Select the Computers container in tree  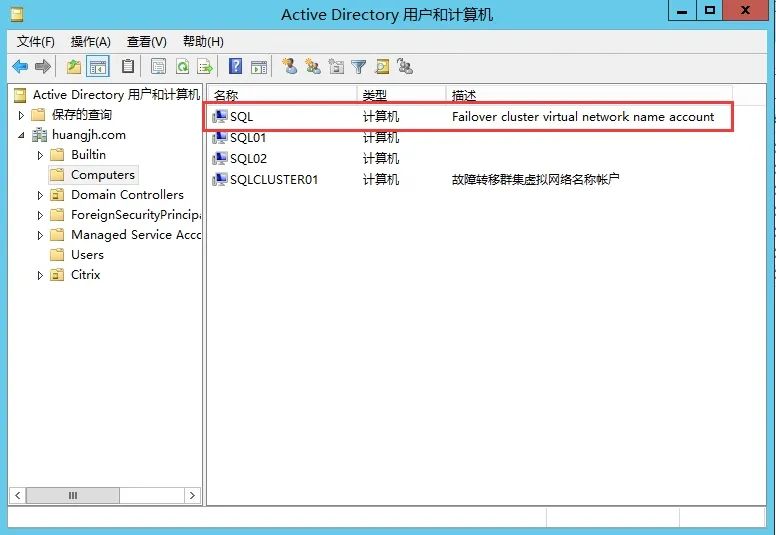coord(103,175)
